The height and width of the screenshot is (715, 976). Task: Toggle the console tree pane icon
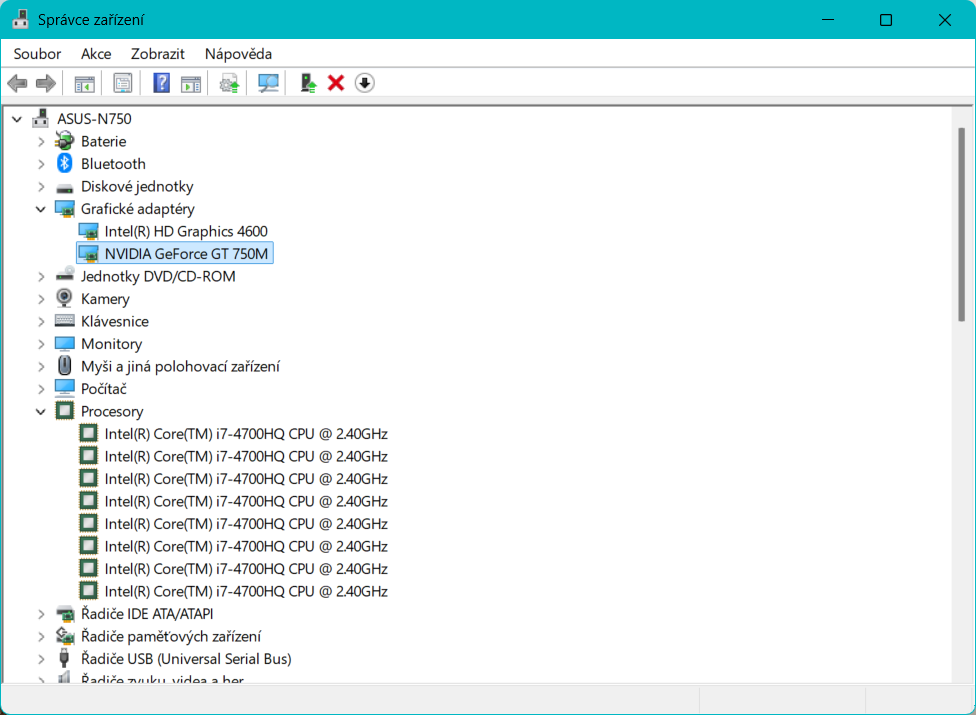[85, 83]
